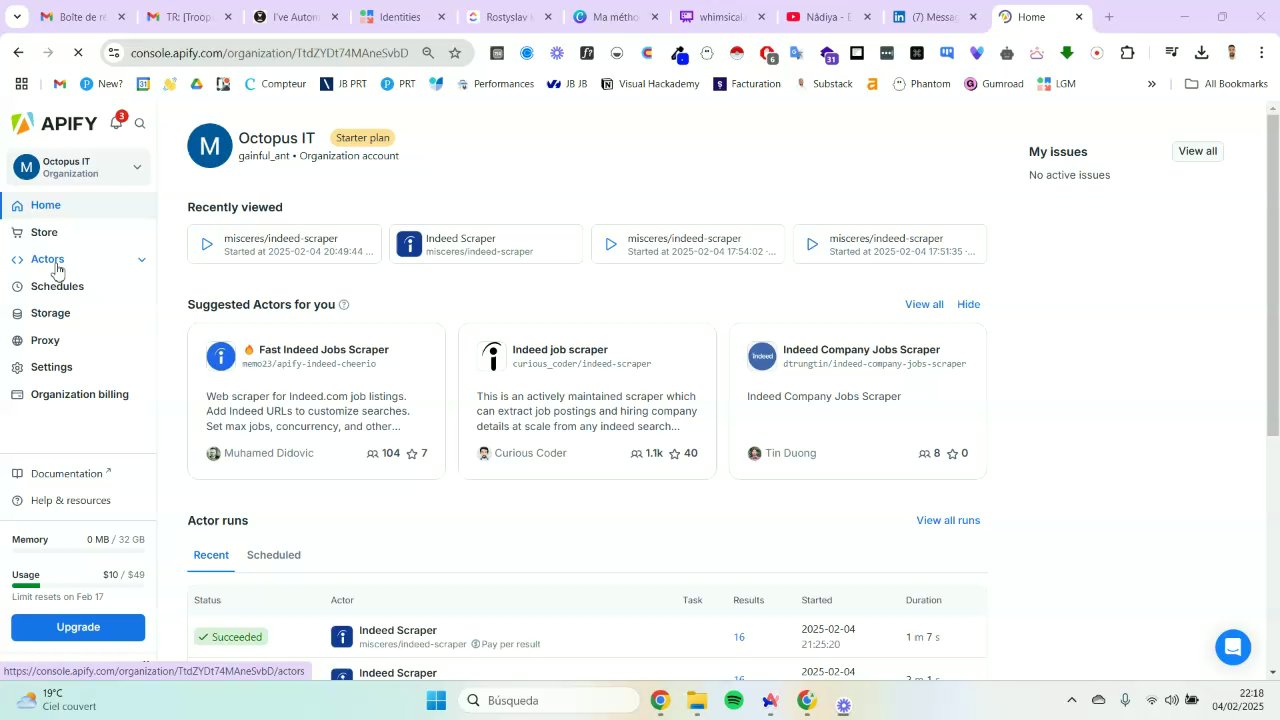Image resolution: width=1280 pixels, height=720 pixels.
Task: Open Performances bookmark
Action: click(x=495, y=84)
